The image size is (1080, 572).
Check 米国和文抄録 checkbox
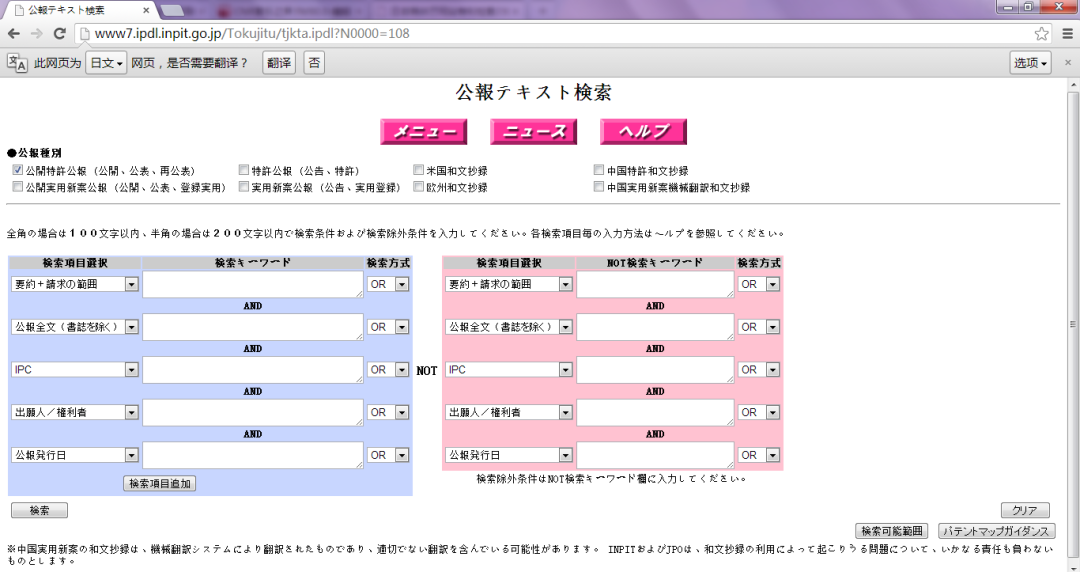coord(419,170)
